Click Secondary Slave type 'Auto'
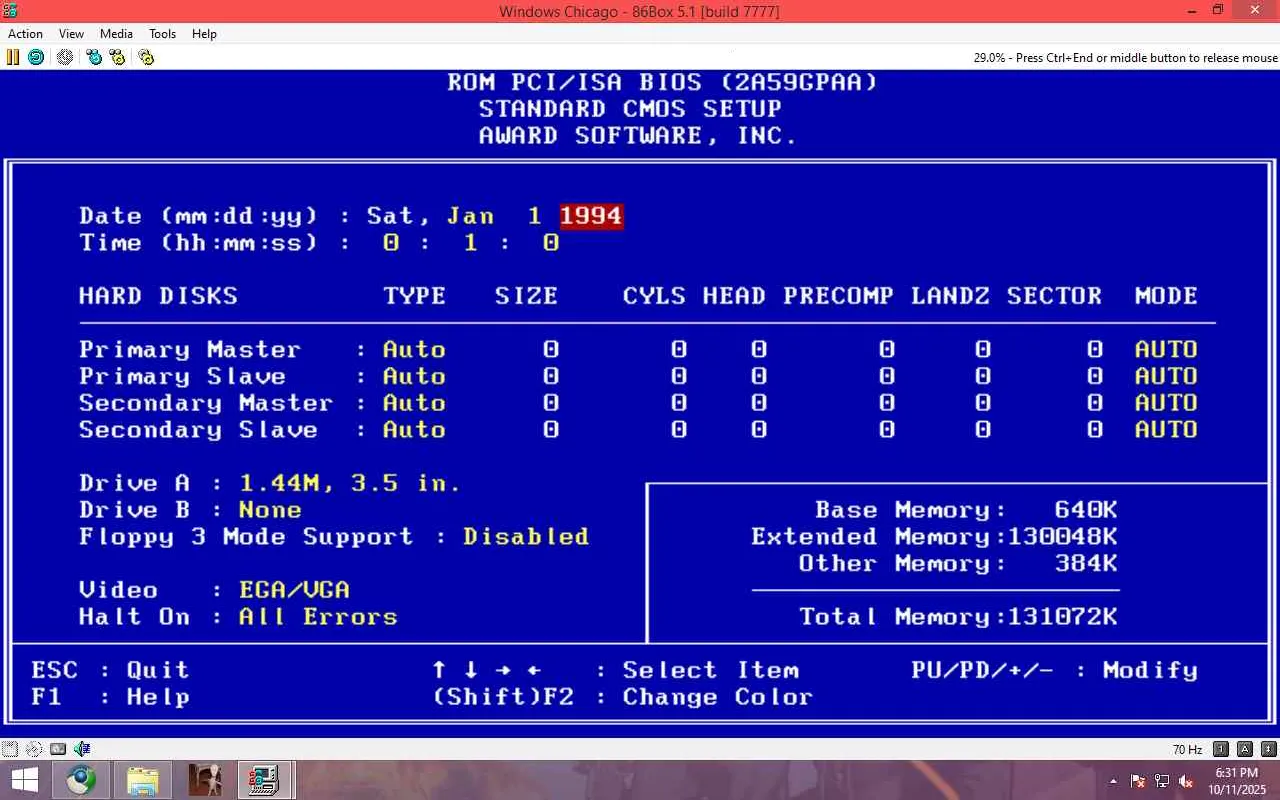 [x=414, y=430]
